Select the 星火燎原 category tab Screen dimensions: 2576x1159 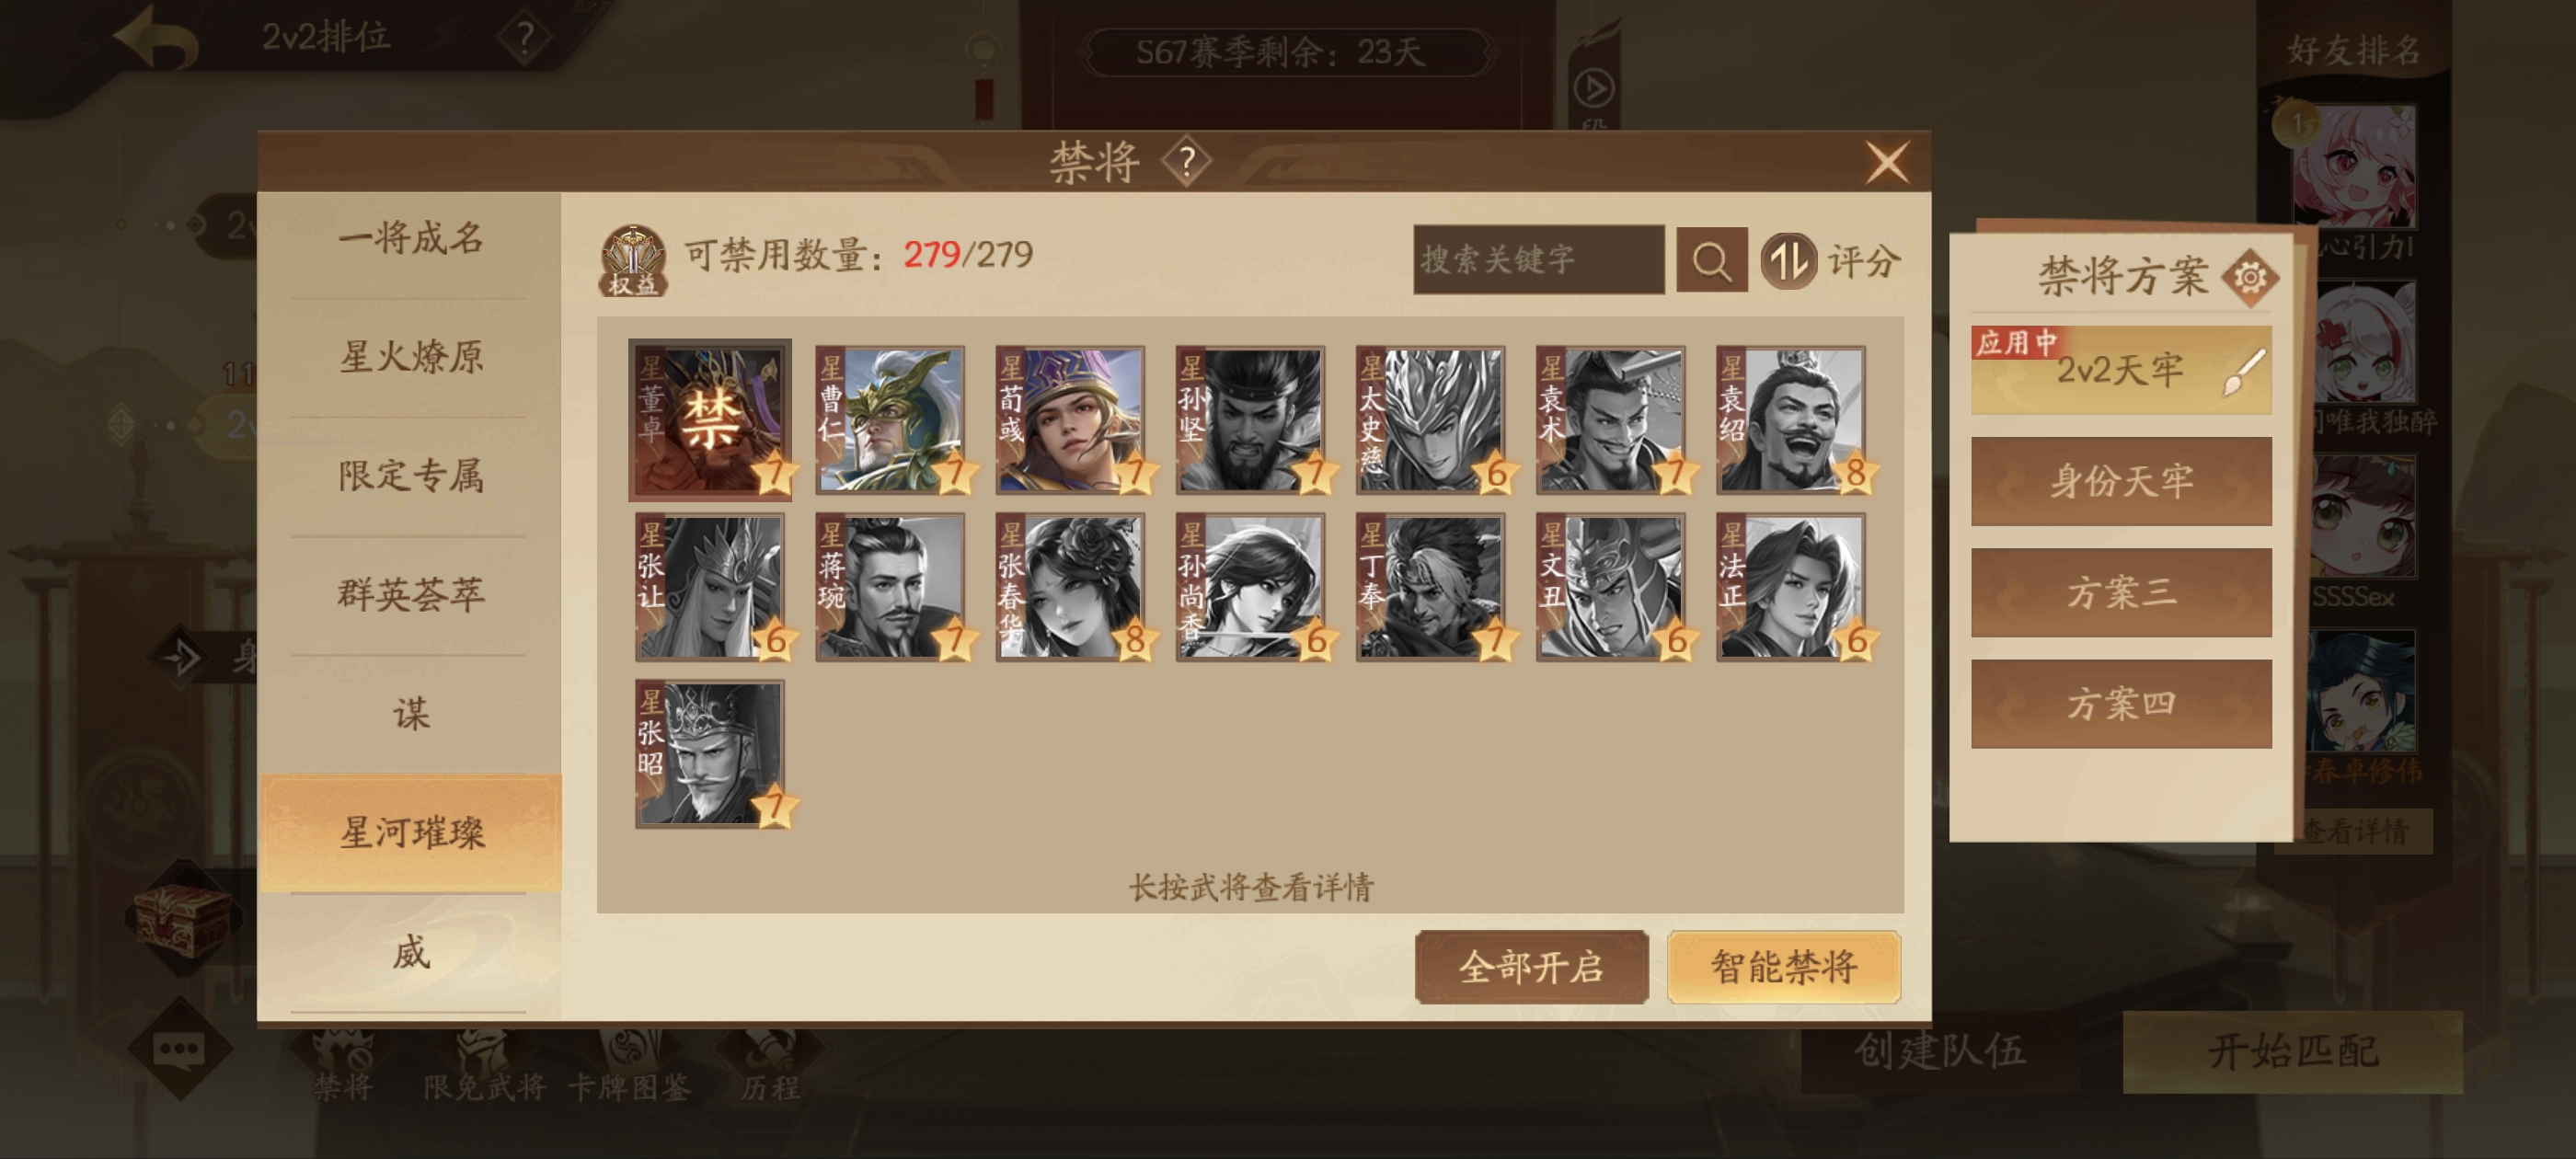(x=411, y=357)
